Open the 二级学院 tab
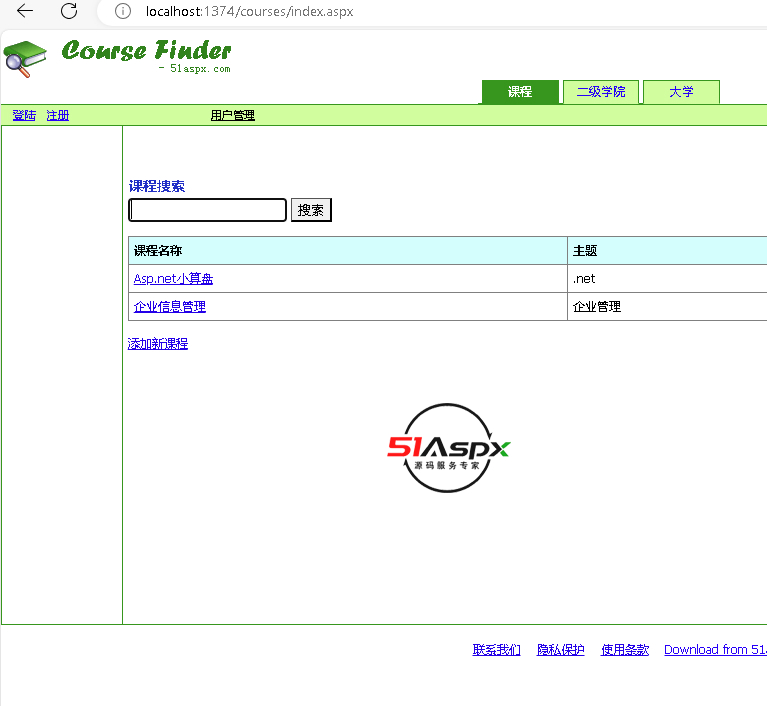 click(601, 92)
